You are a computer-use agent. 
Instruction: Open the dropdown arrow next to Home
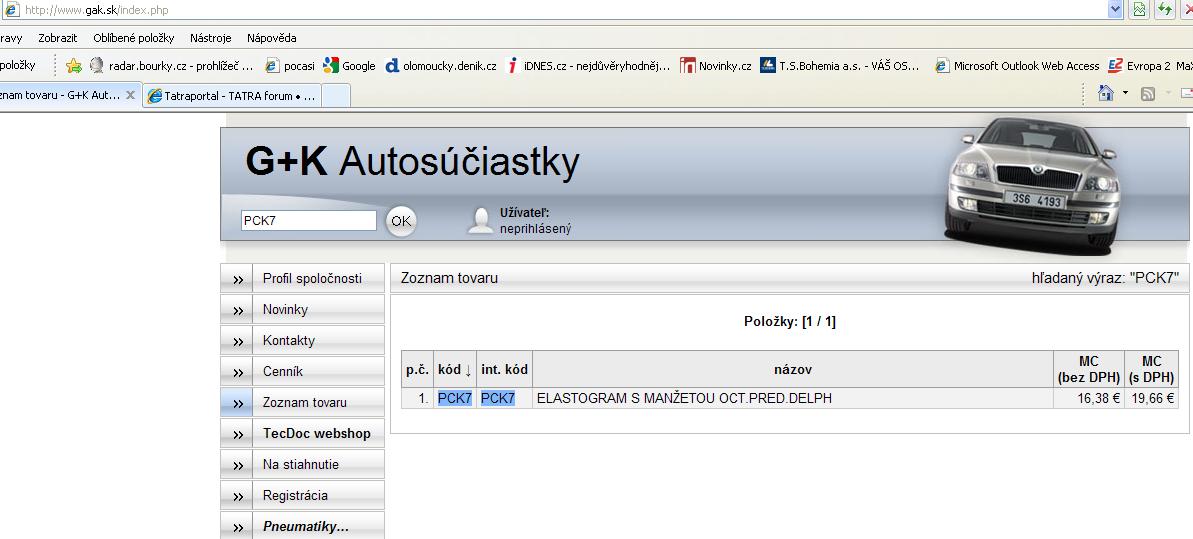coord(1125,94)
